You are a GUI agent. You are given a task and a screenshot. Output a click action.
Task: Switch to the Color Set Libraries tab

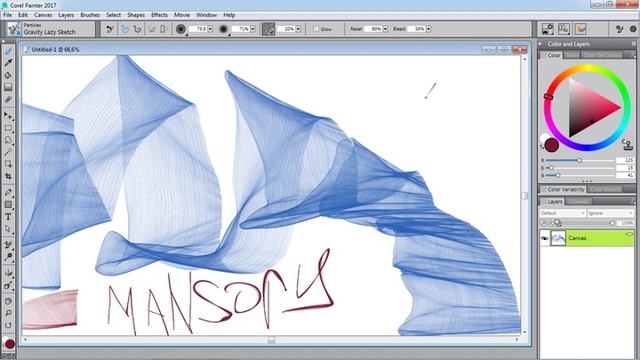tap(602, 55)
